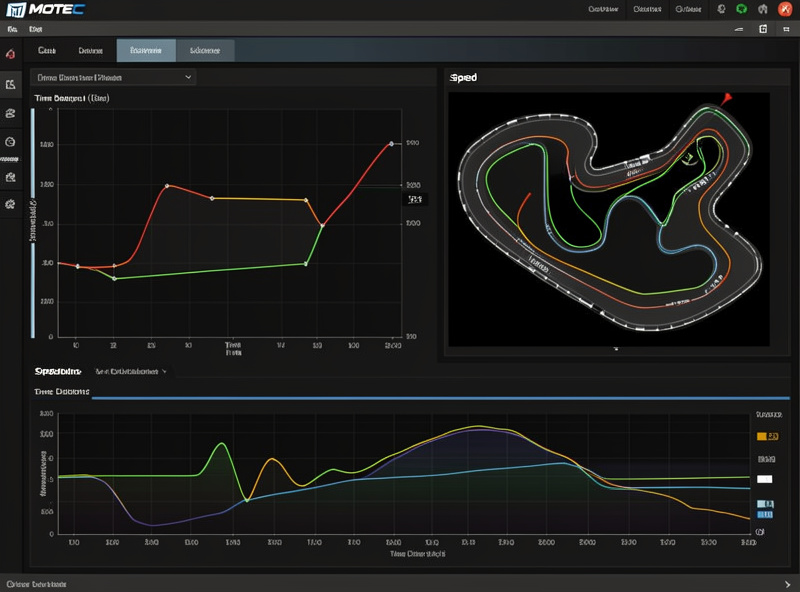Click the white legend swatch of the lower chart
Screen dimensions: 800x592
click(x=764, y=479)
